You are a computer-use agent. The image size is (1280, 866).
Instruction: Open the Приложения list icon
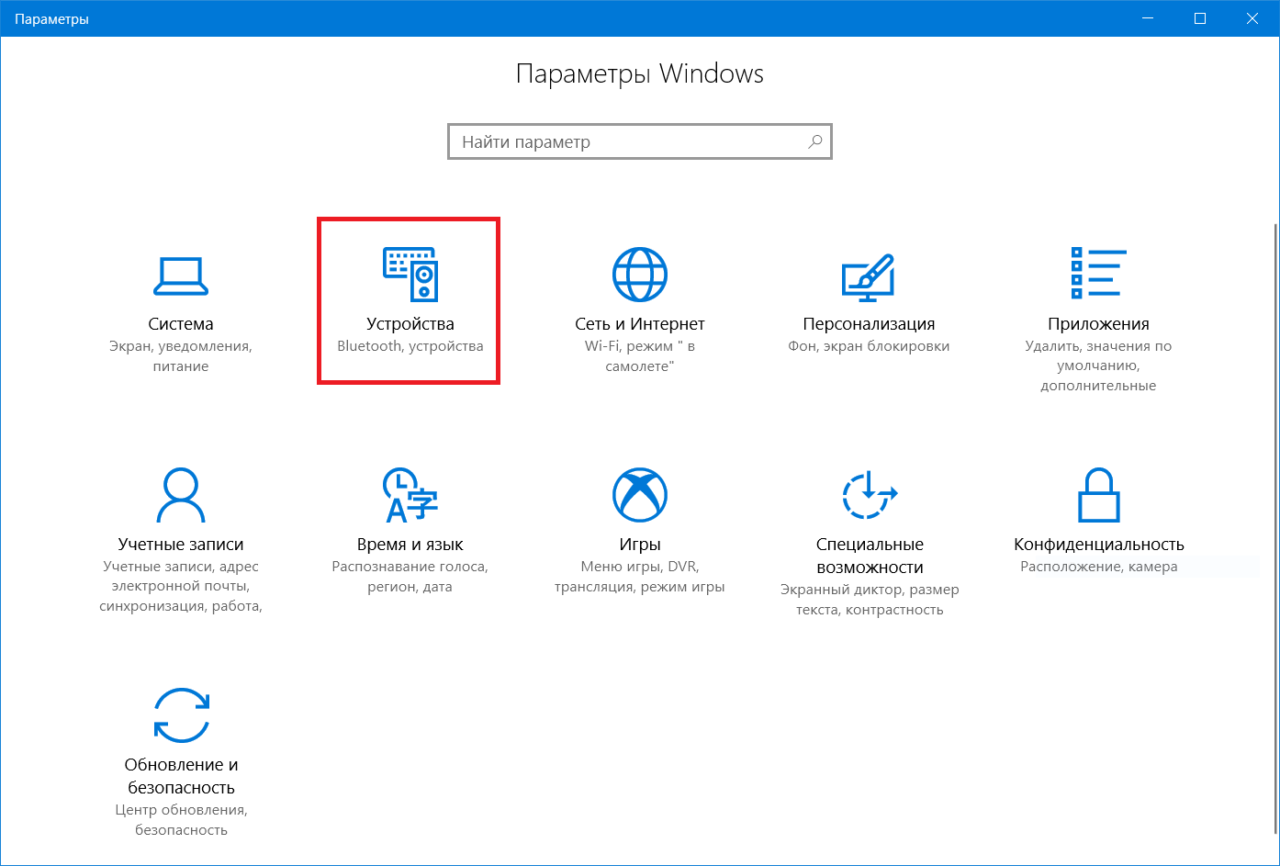pos(1098,274)
